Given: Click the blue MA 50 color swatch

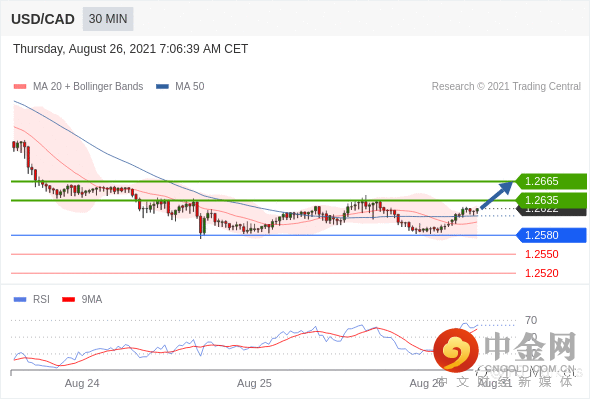Looking at the screenshot, I should (x=163, y=87).
